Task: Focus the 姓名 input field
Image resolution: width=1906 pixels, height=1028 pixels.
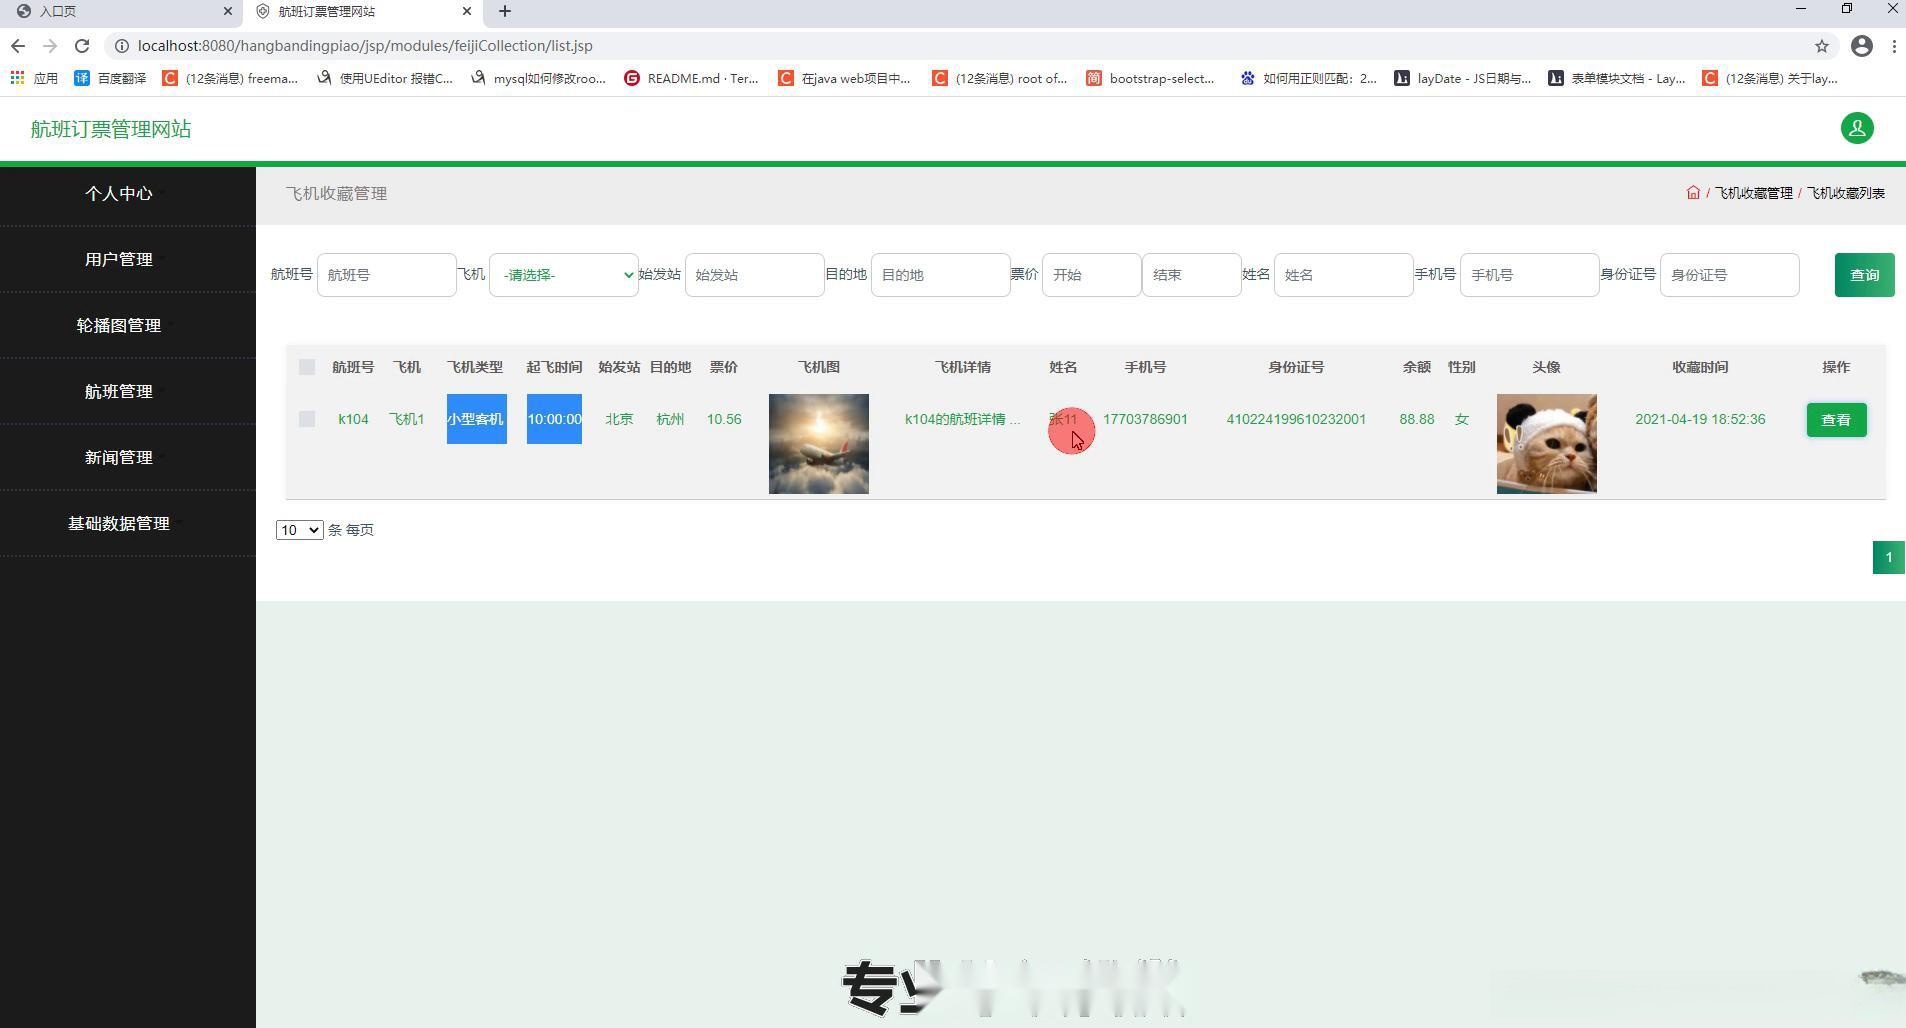Action: click(1343, 275)
